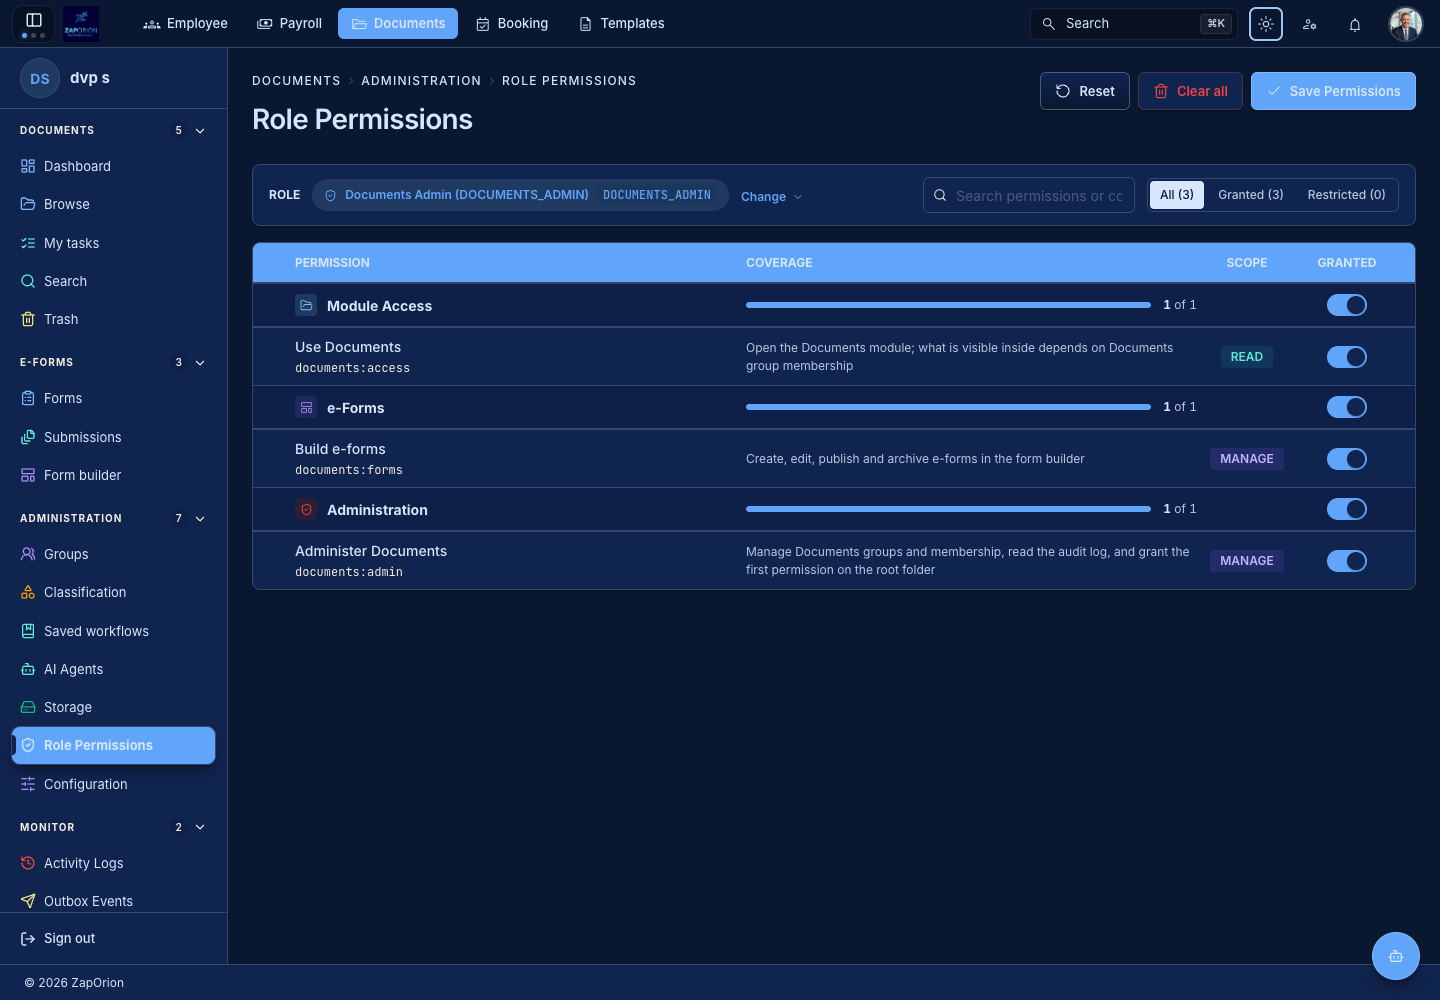The height and width of the screenshot is (1000, 1440).
Task: Click the Clear all button
Action: pyautogui.click(x=1190, y=91)
